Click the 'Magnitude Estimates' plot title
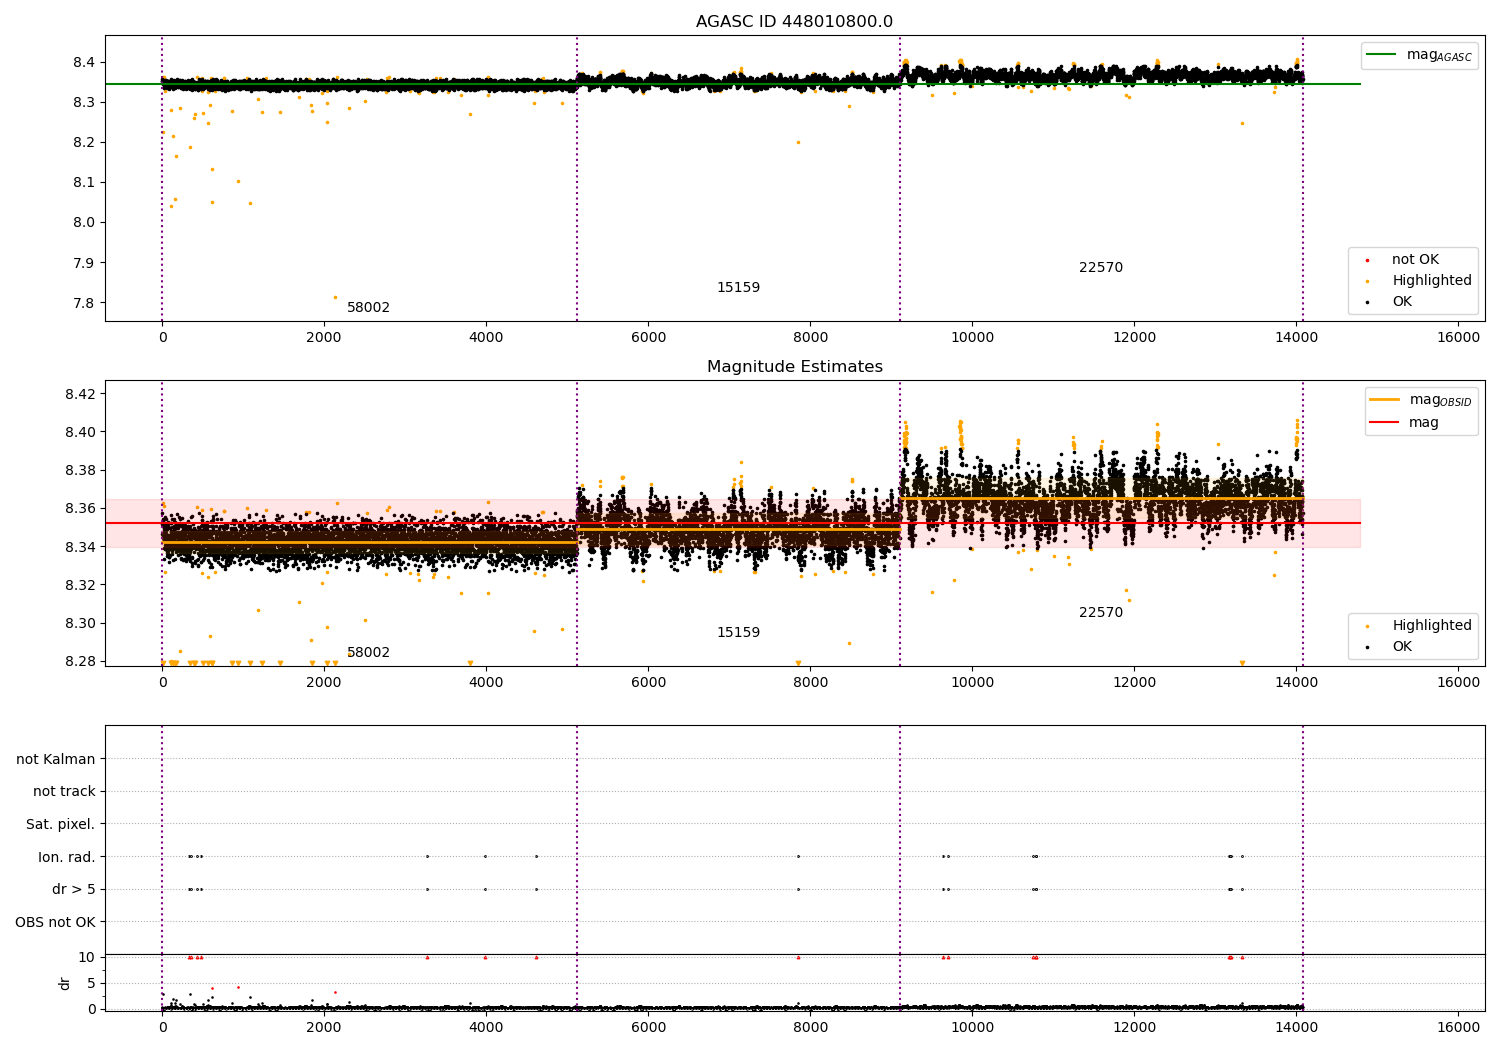This screenshot has width=1500, height=1050. [794, 367]
